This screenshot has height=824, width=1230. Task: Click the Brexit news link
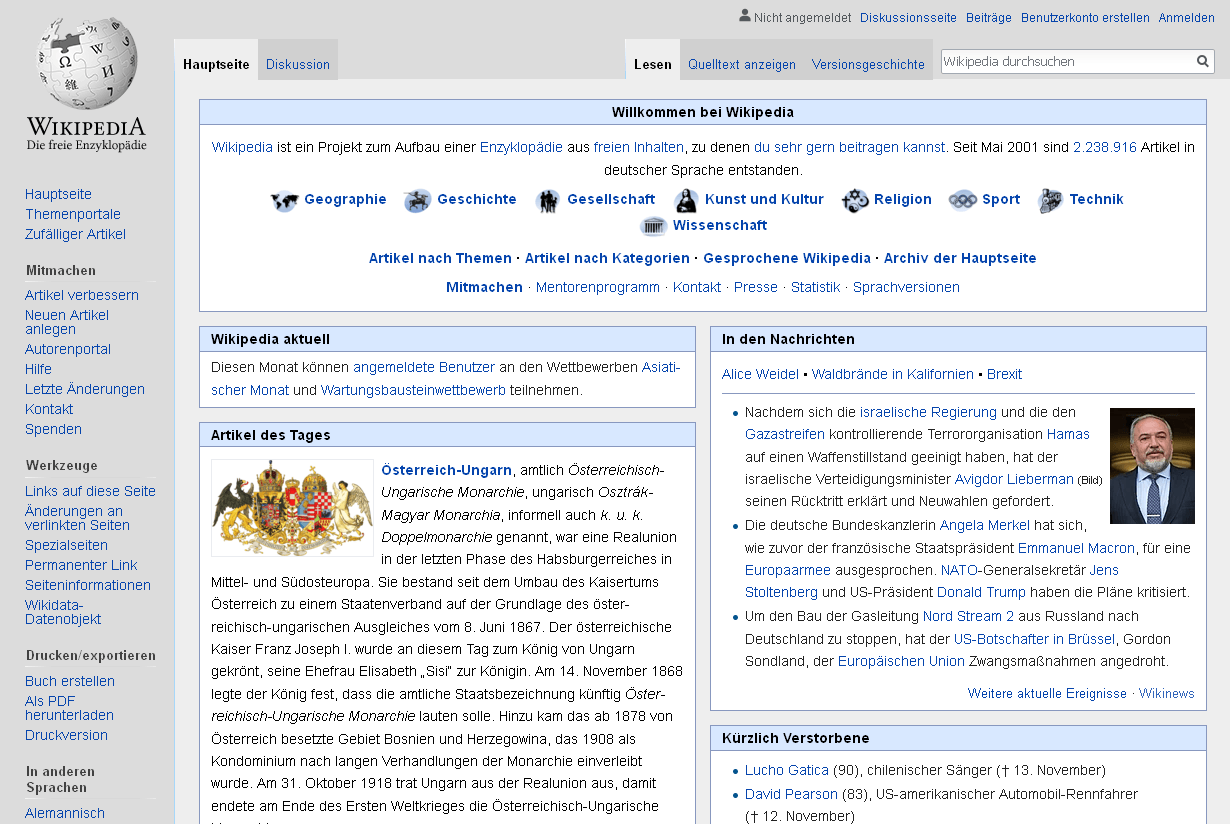1004,374
